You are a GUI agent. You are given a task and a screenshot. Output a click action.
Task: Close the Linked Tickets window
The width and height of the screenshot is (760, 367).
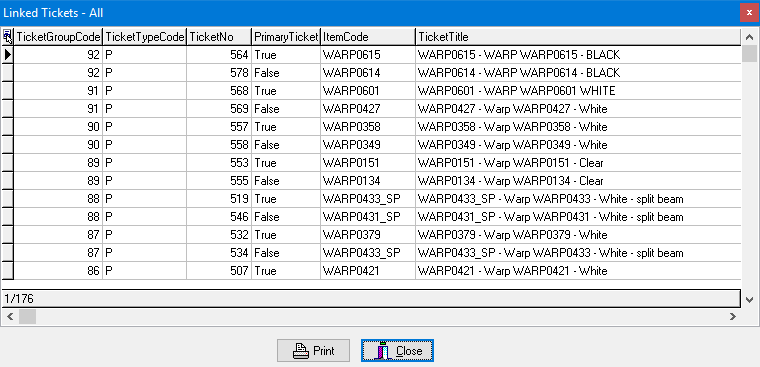coord(749,13)
